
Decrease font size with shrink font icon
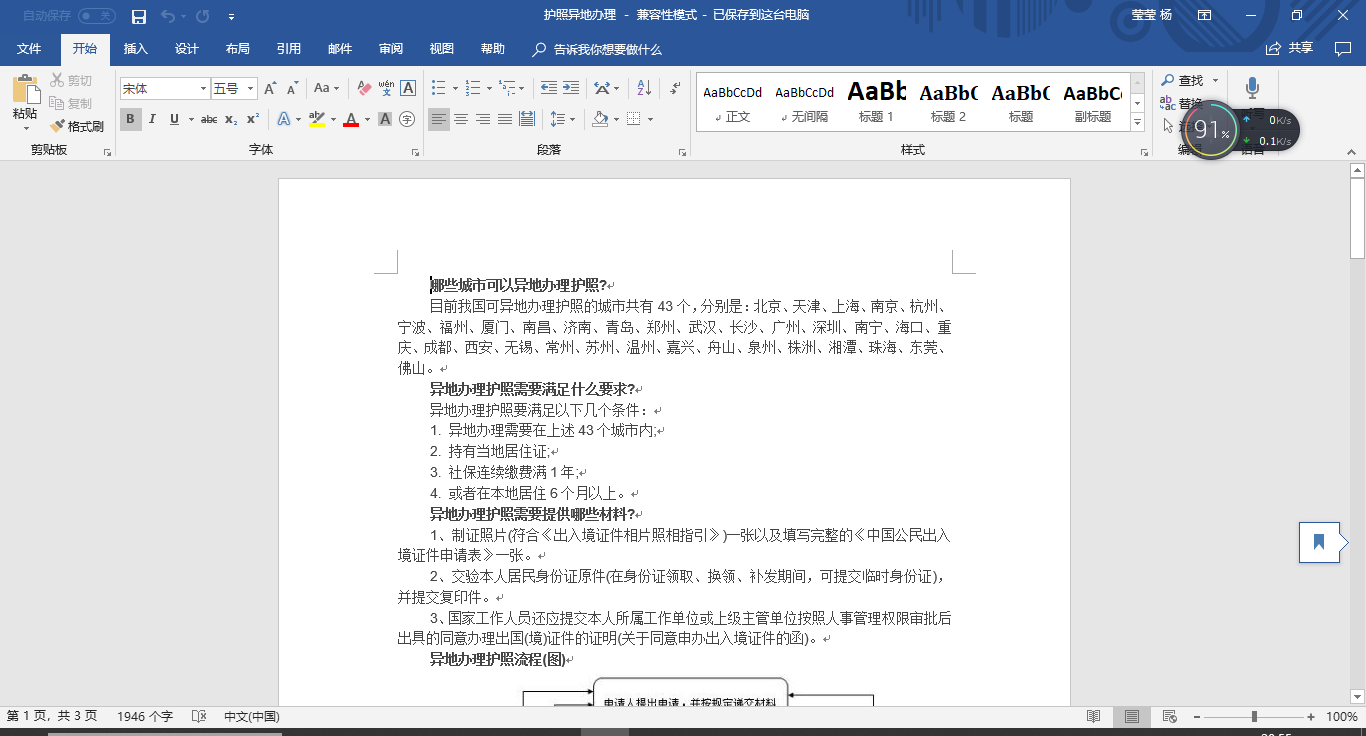pyautogui.click(x=293, y=89)
